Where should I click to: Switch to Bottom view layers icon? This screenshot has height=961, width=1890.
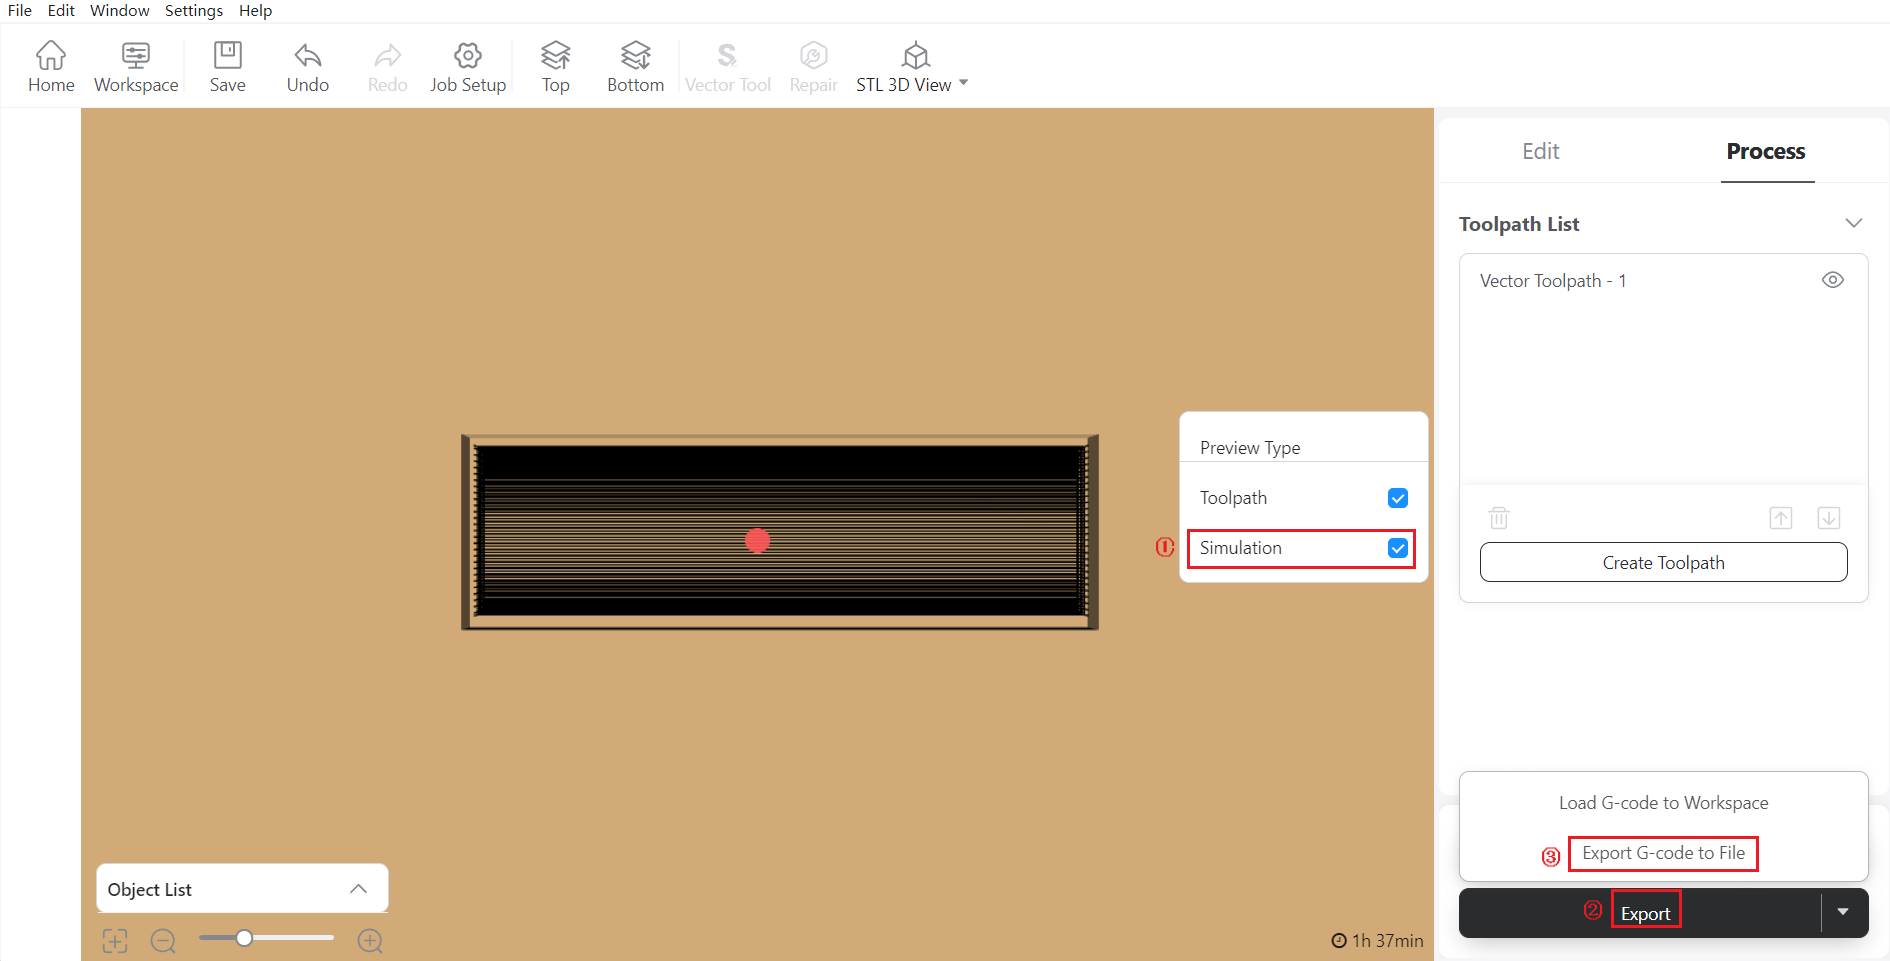click(x=634, y=66)
